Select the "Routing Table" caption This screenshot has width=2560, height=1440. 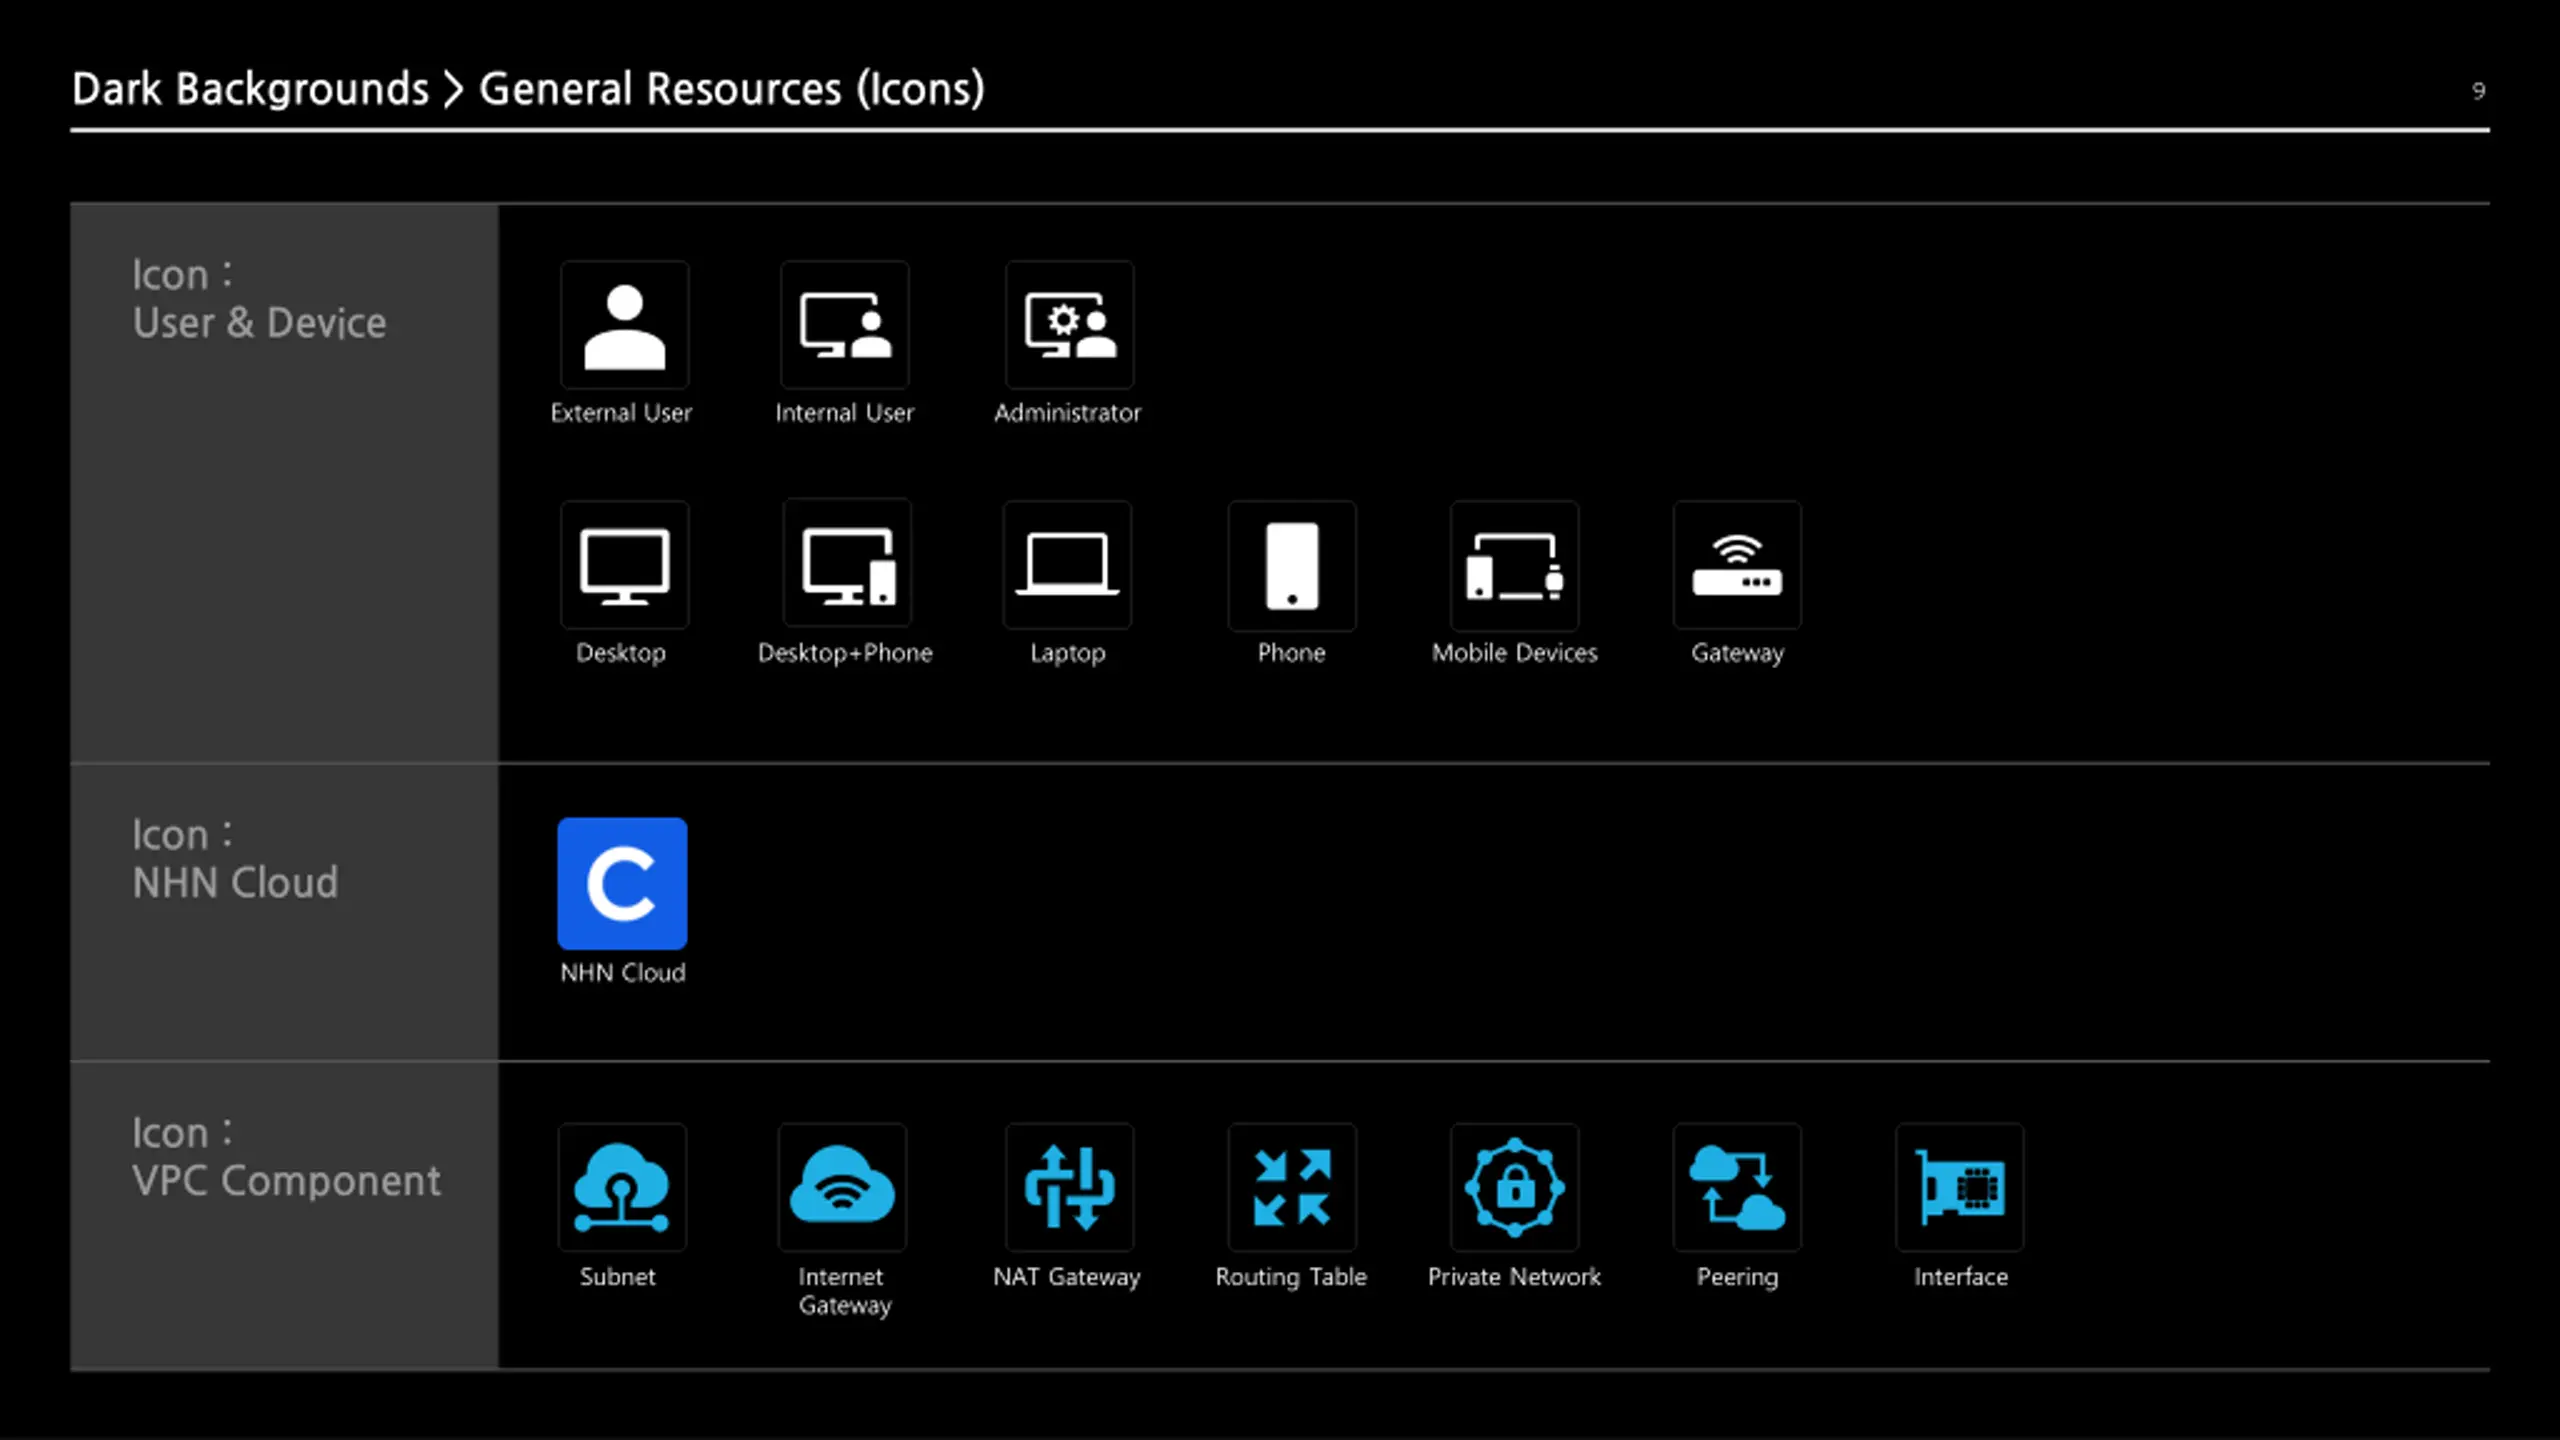[1290, 1277]
